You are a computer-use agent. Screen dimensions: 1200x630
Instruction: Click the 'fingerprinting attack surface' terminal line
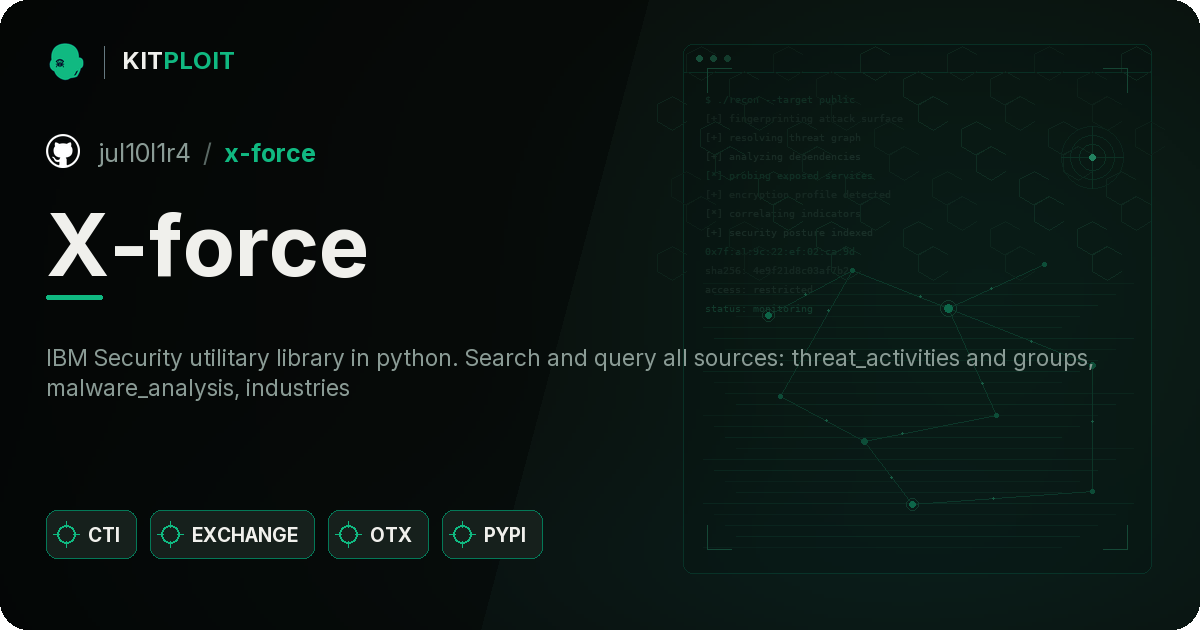(803, 119)
